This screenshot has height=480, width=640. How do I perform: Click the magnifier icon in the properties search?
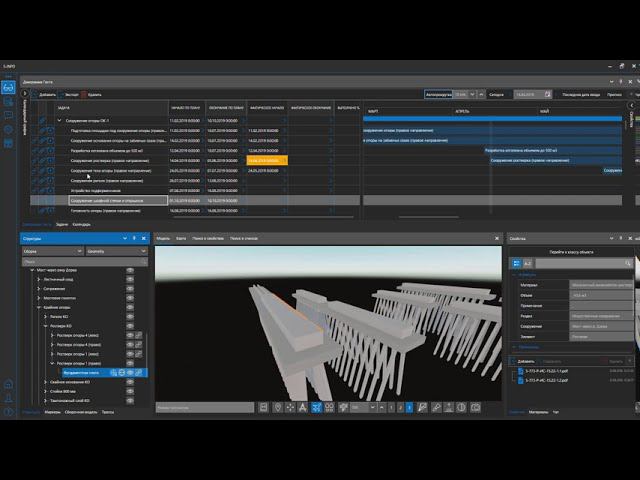pos(628,263)
